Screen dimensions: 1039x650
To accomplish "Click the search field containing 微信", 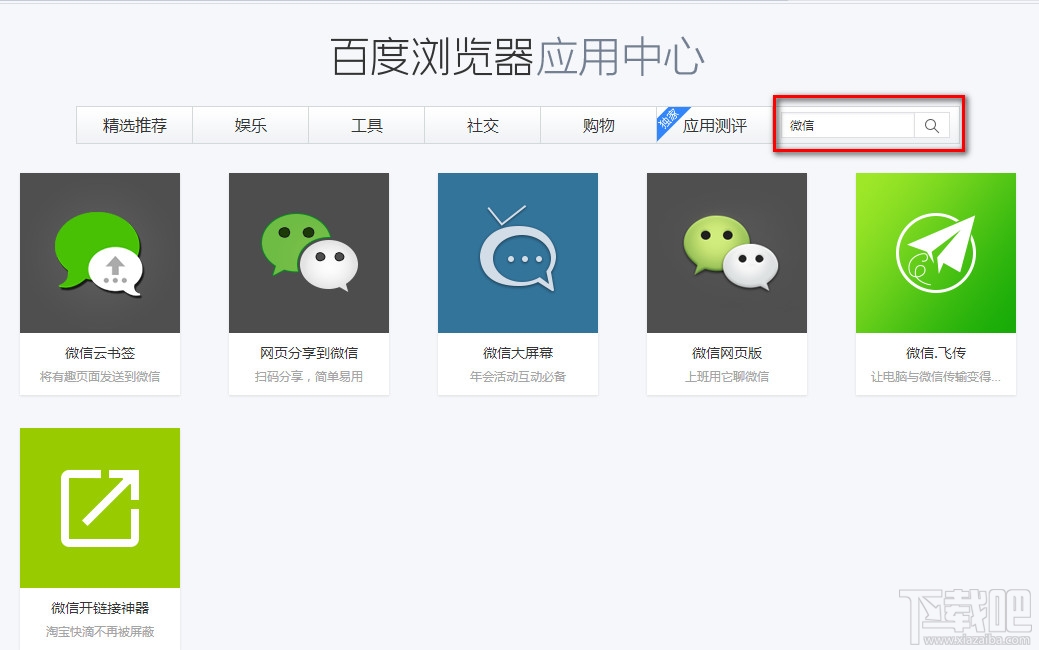I will 850,125.
